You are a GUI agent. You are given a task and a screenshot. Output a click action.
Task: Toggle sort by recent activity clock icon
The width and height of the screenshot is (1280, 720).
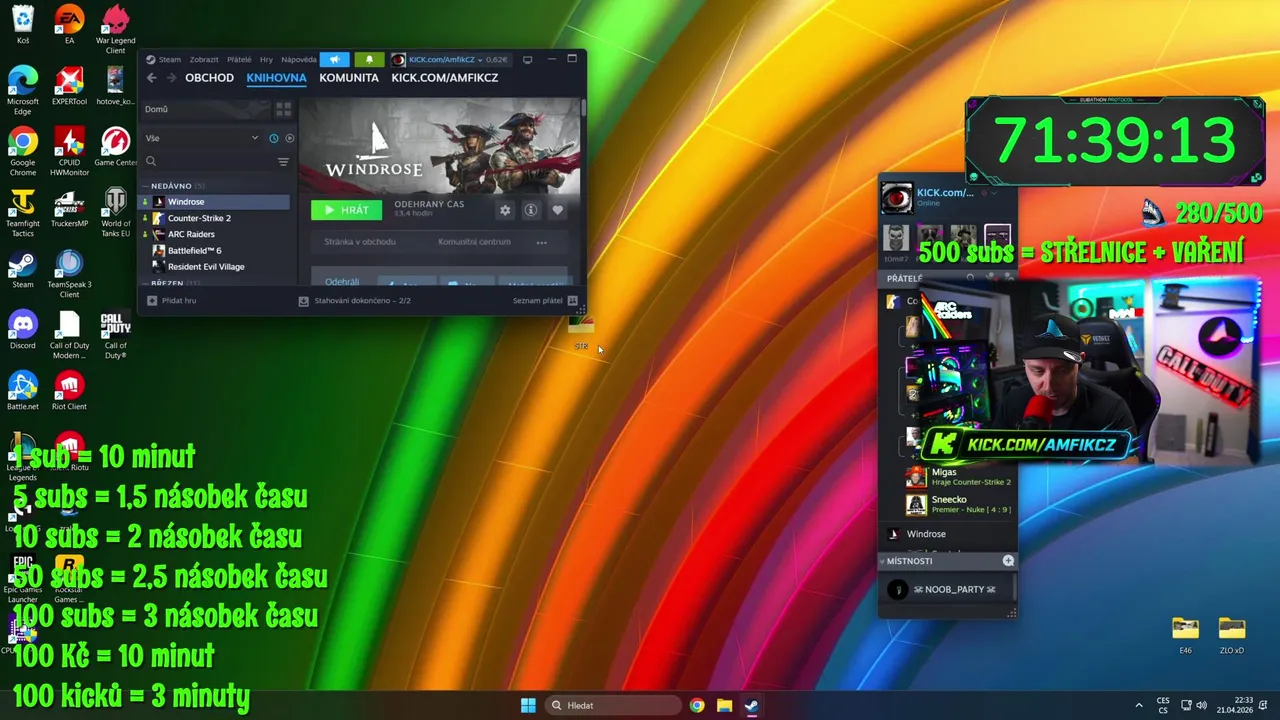coord(273,138)
